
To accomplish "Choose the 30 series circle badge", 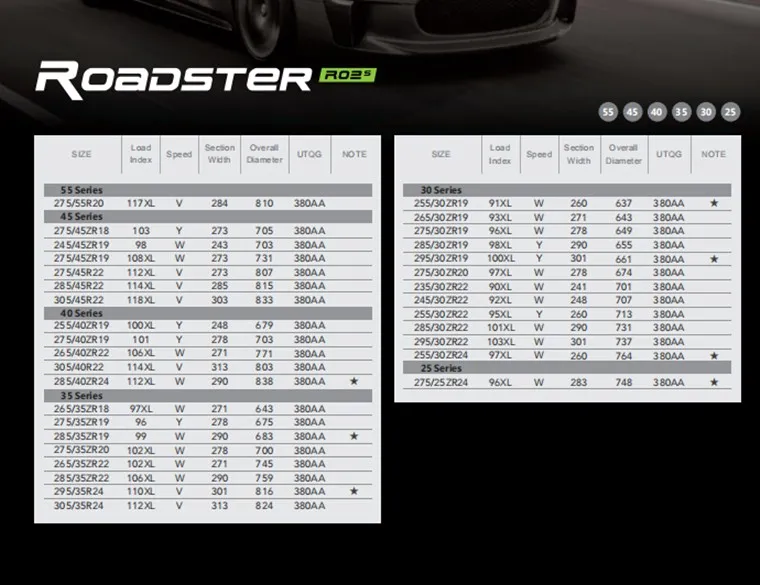I will tap(706, 112).
